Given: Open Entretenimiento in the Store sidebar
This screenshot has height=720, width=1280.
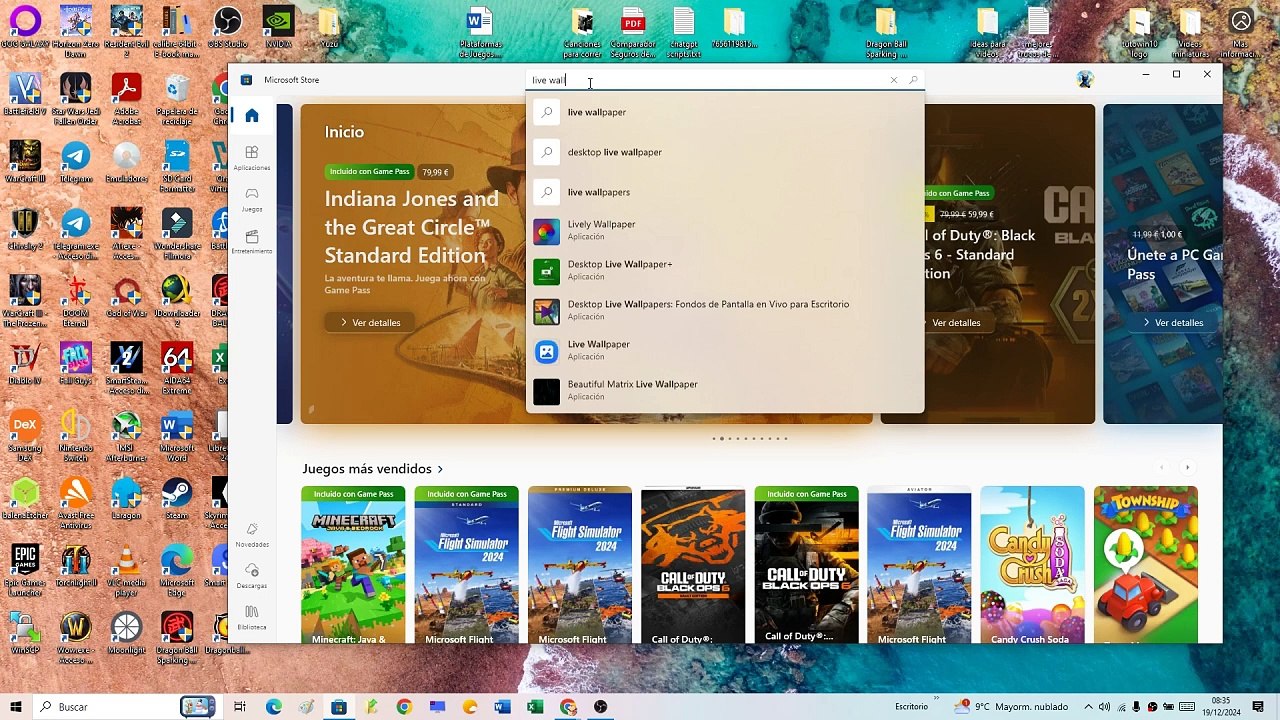Looking at the screenshot, I should (x=252, y=241).
